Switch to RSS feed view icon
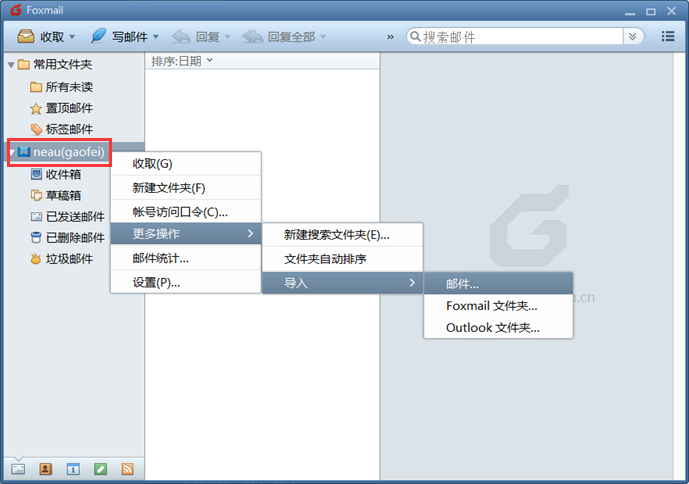Viewport: 689px width, 484px height. click(127, 469)
